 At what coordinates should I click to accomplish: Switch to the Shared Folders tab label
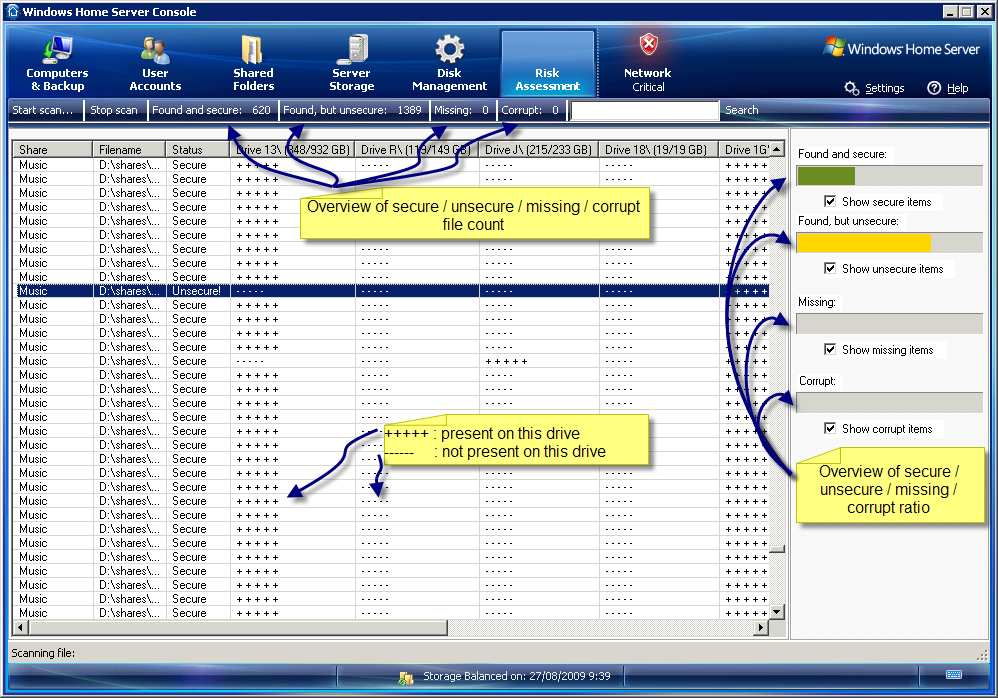(x=253, y=80)
